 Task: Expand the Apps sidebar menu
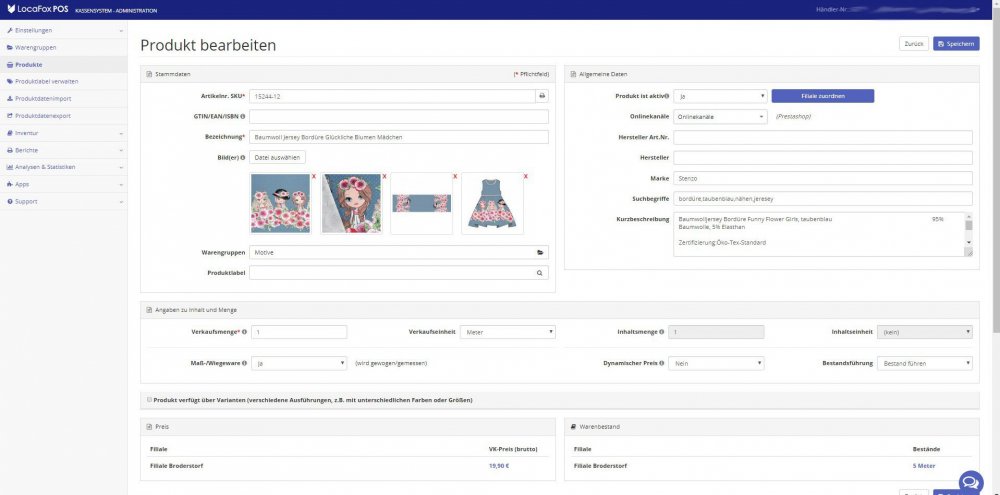point(64,184)
